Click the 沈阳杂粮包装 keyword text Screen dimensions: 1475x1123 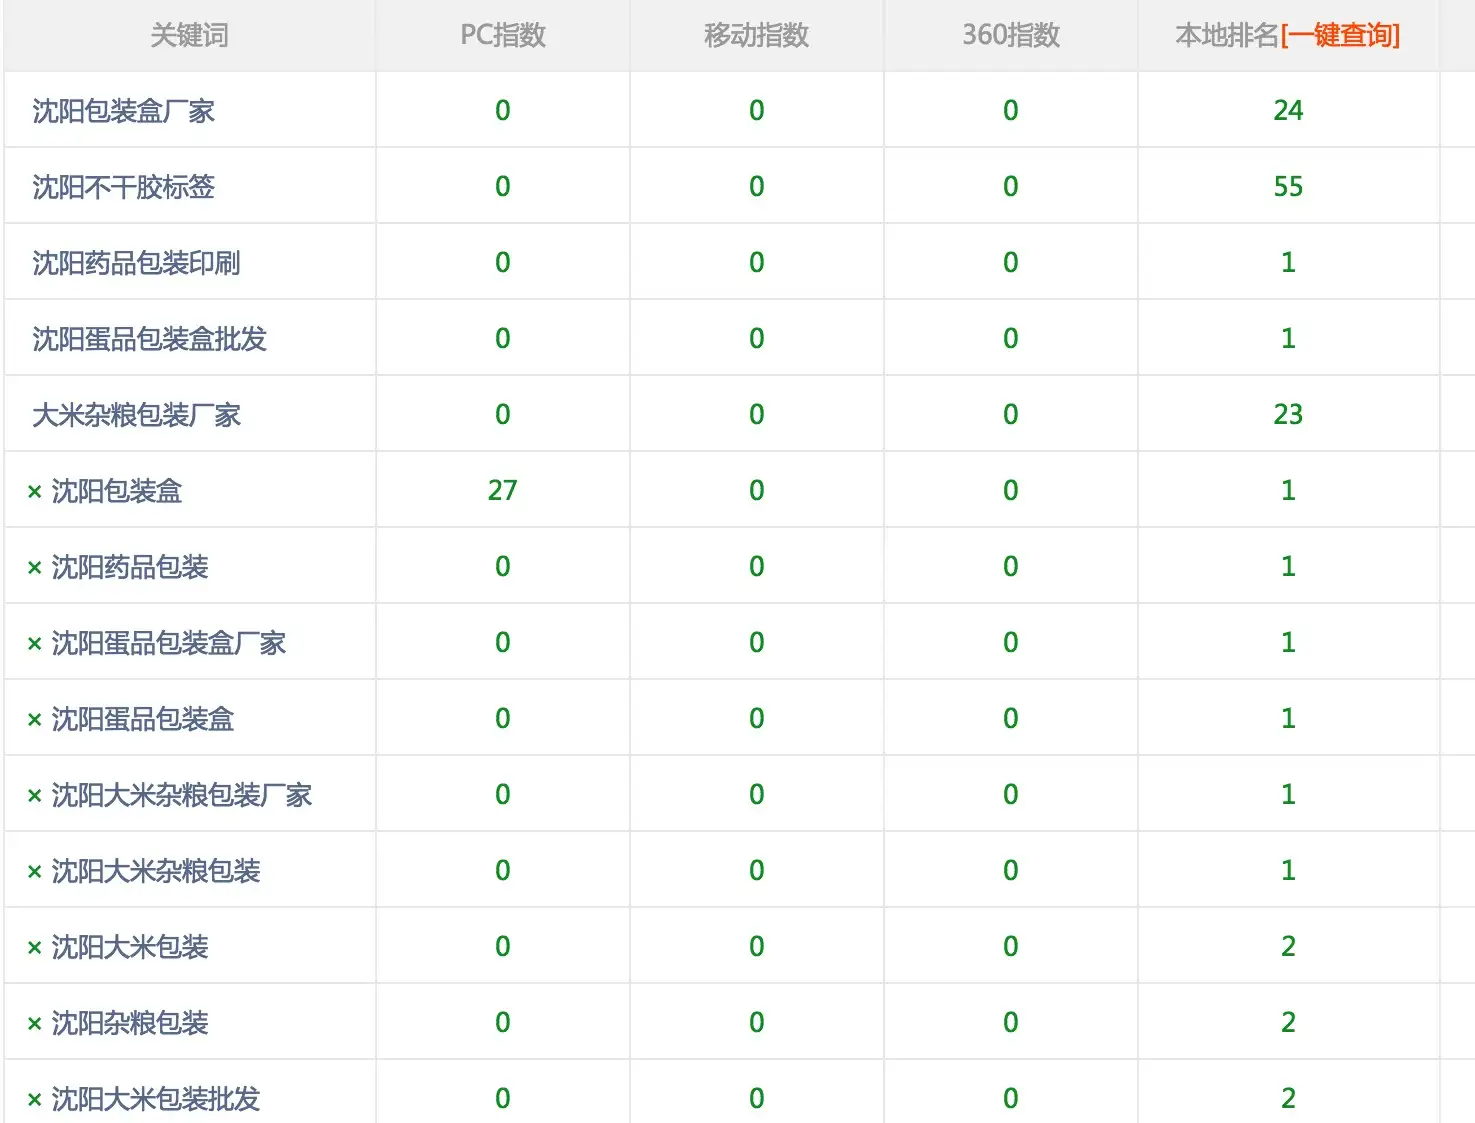pos(129,1022)
